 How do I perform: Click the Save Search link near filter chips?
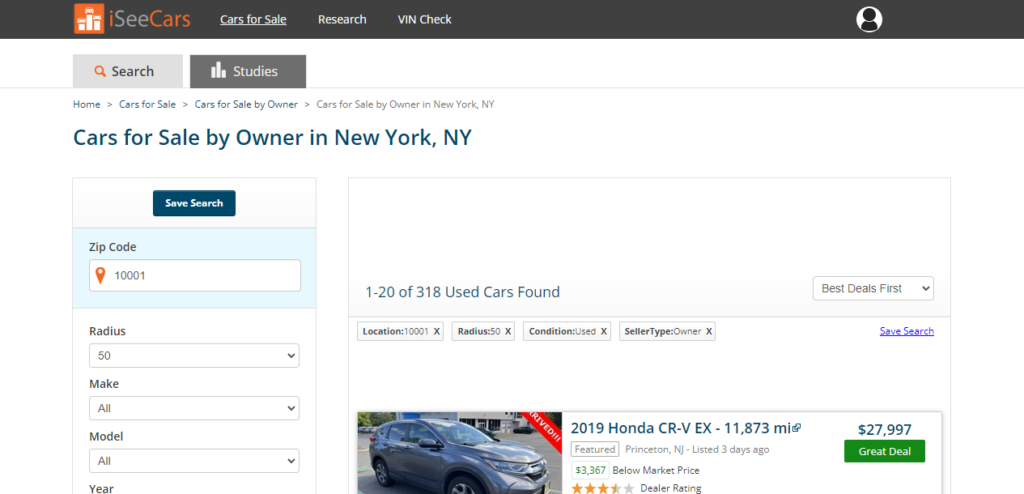coord(906,331)
